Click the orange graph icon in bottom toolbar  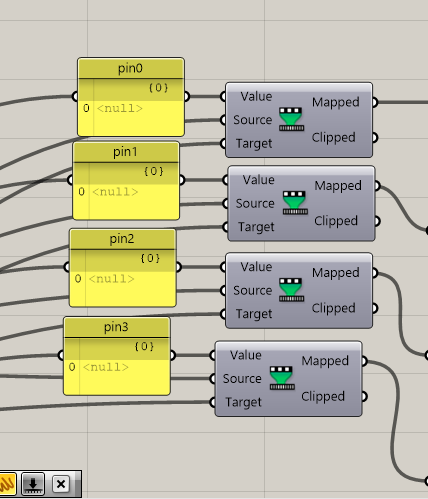pos(7,483)
